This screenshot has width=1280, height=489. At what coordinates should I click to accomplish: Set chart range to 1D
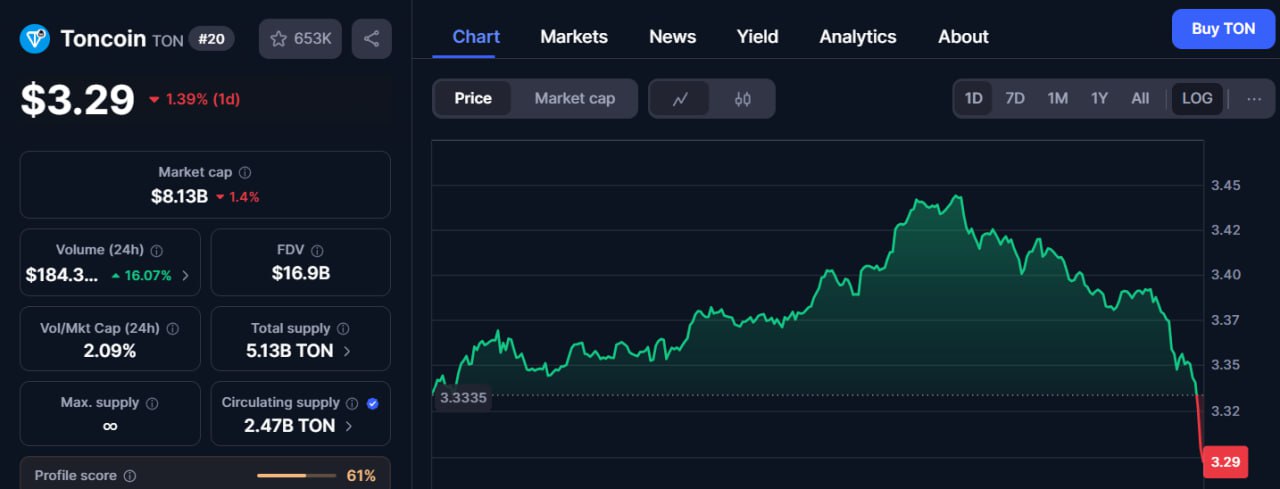(x=973, y=98)
